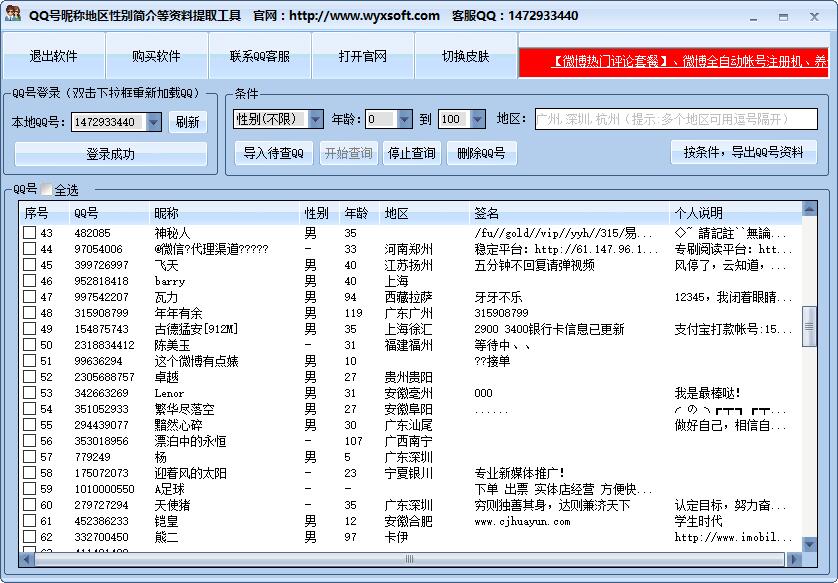Screen dimensions: 838x583
Task: Open the red 微博热门评论套餐 banner link
Action: [673, 62]
